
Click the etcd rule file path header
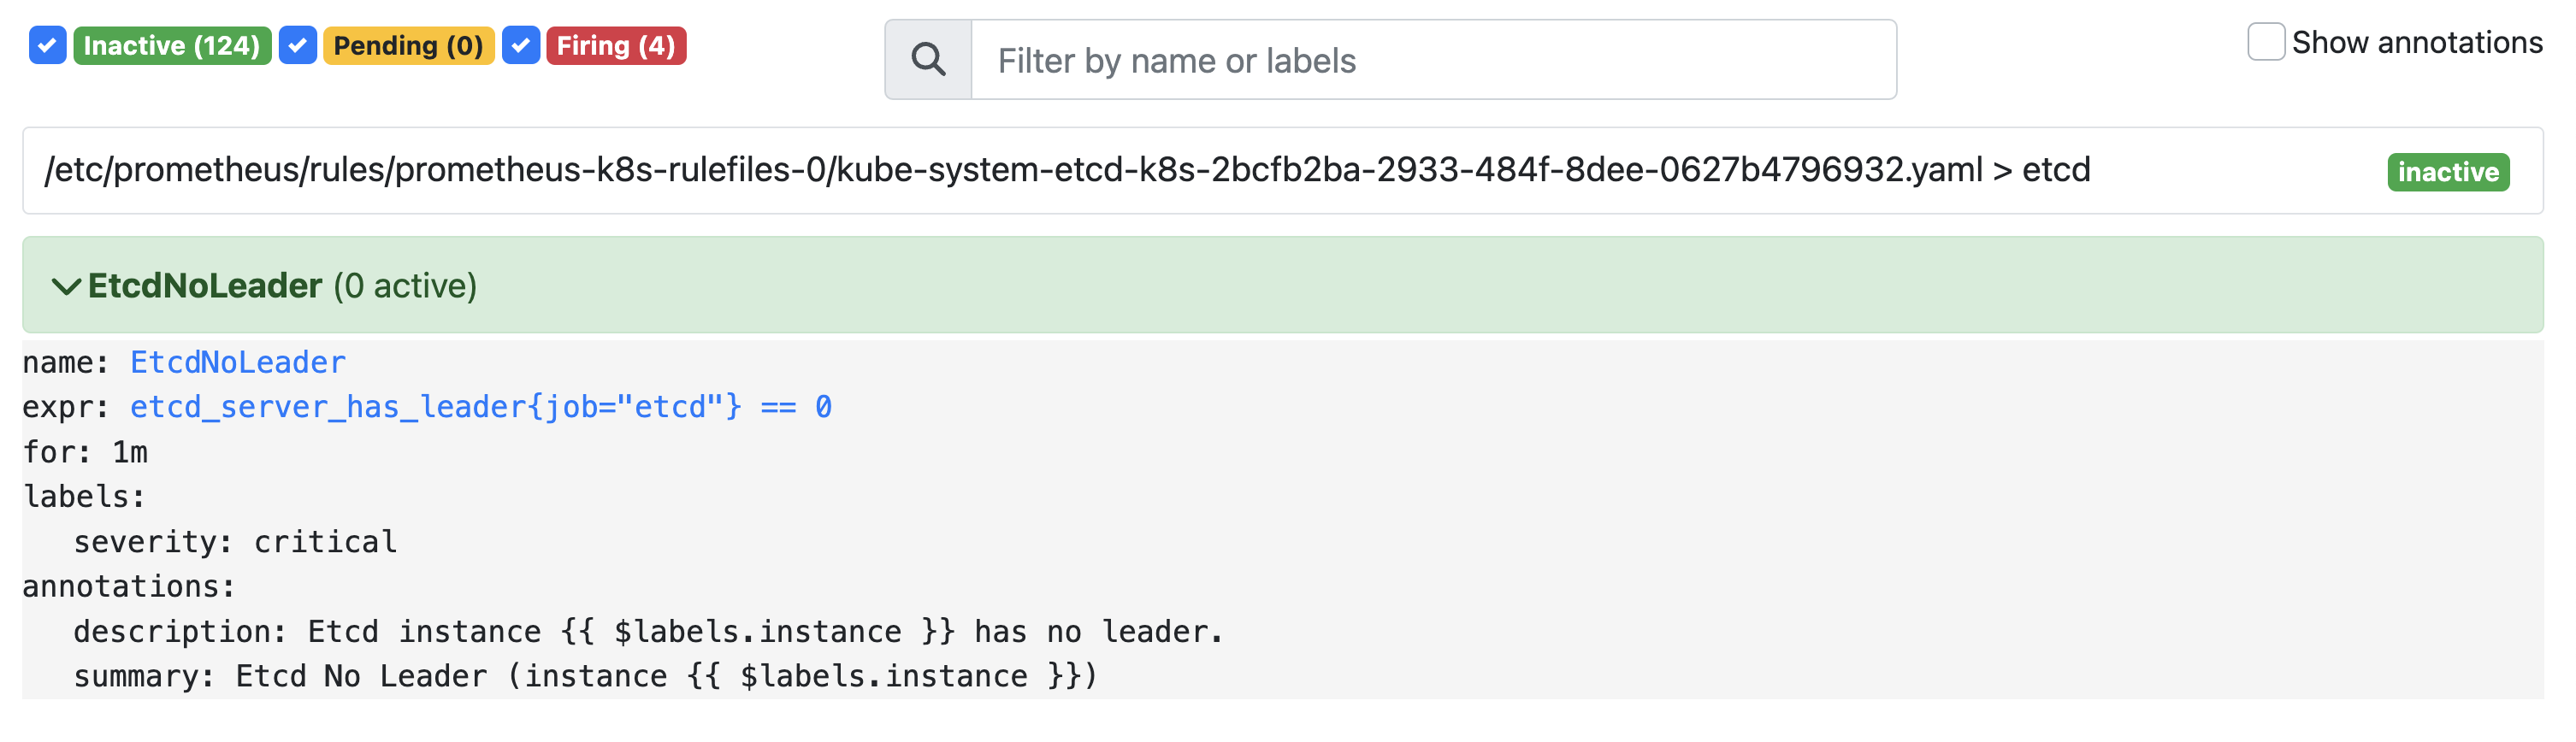(x=1066, y=170)
